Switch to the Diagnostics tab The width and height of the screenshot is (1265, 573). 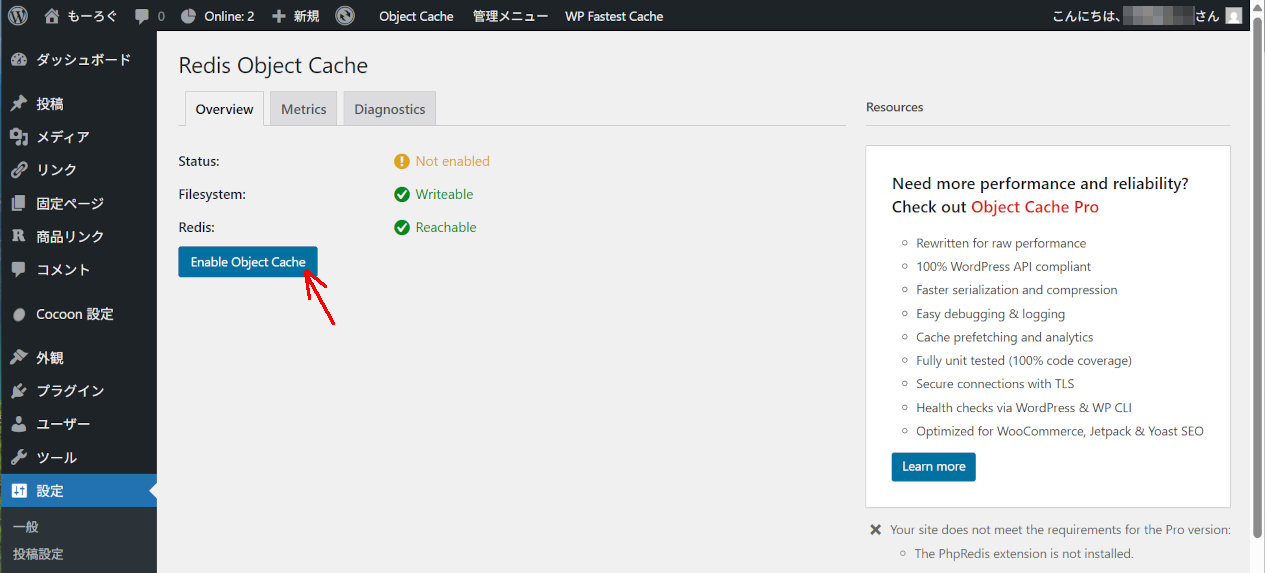pos(390,109)
